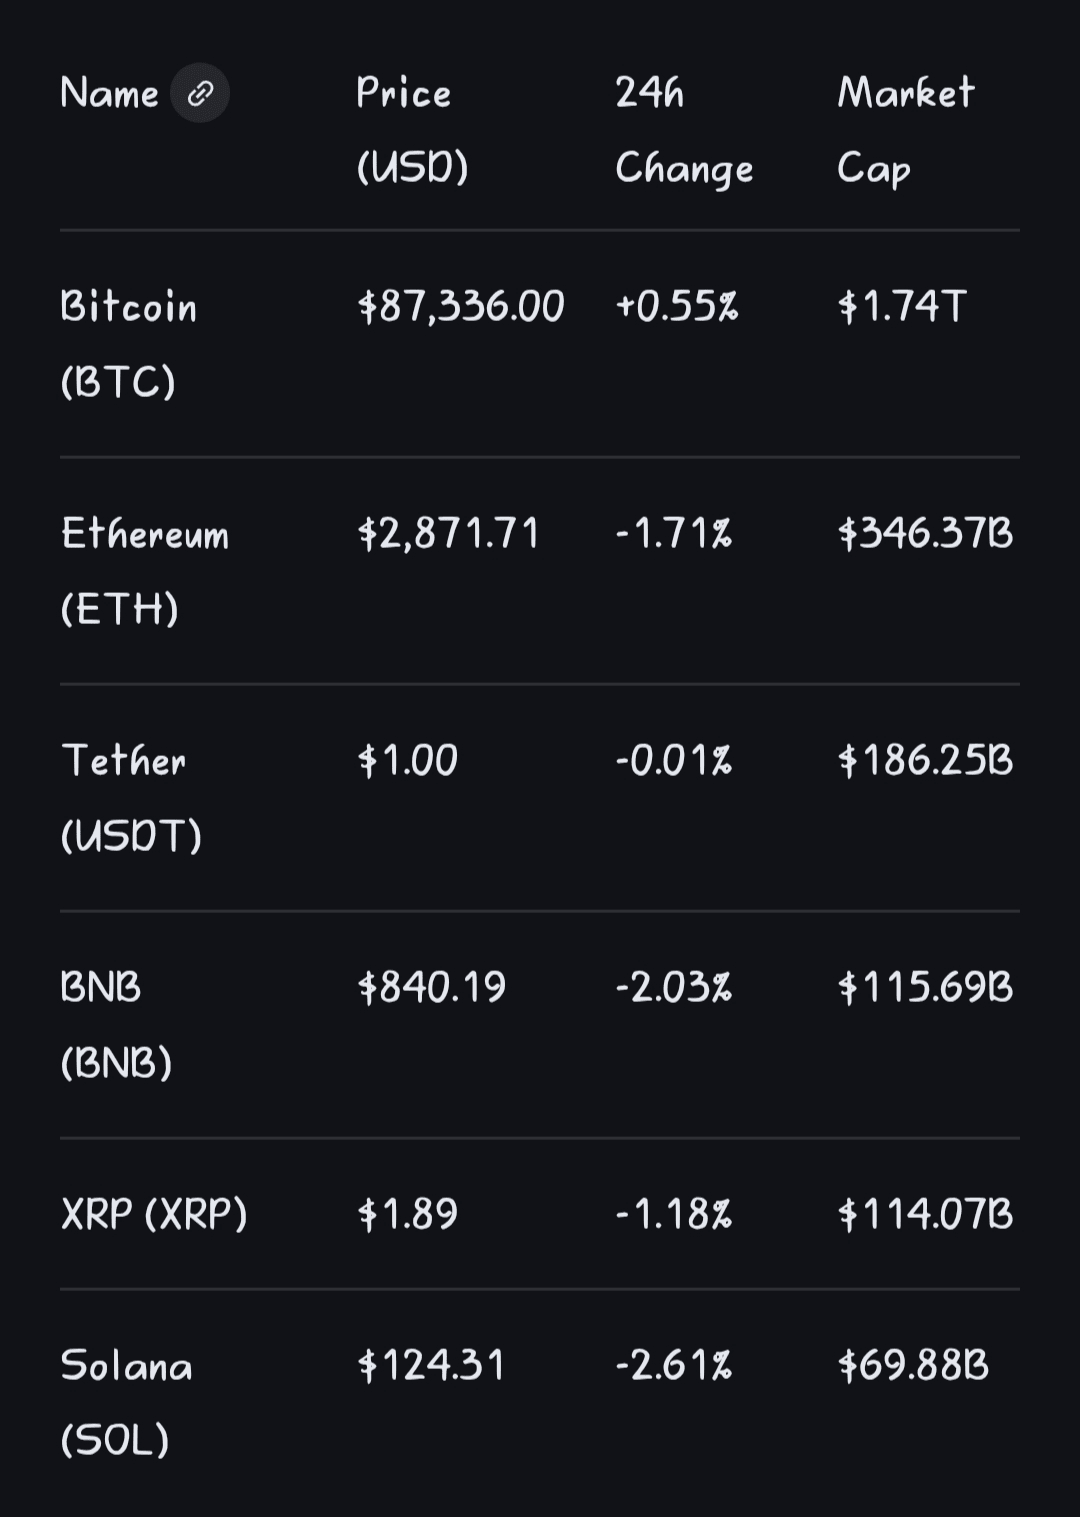Click the link icon beside Name
Viewport: 1080px width, 1517px height.
(x=200, y=94)
